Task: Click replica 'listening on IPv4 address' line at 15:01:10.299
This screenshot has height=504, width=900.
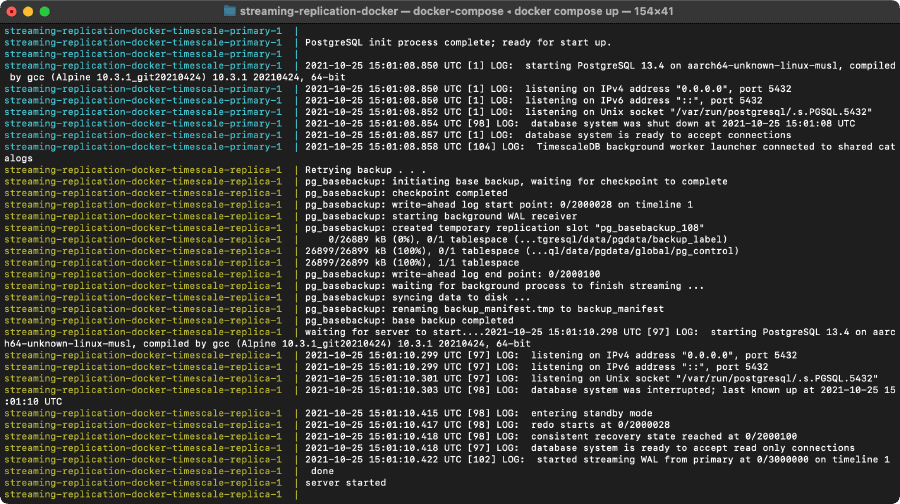Action: [551, 355]
